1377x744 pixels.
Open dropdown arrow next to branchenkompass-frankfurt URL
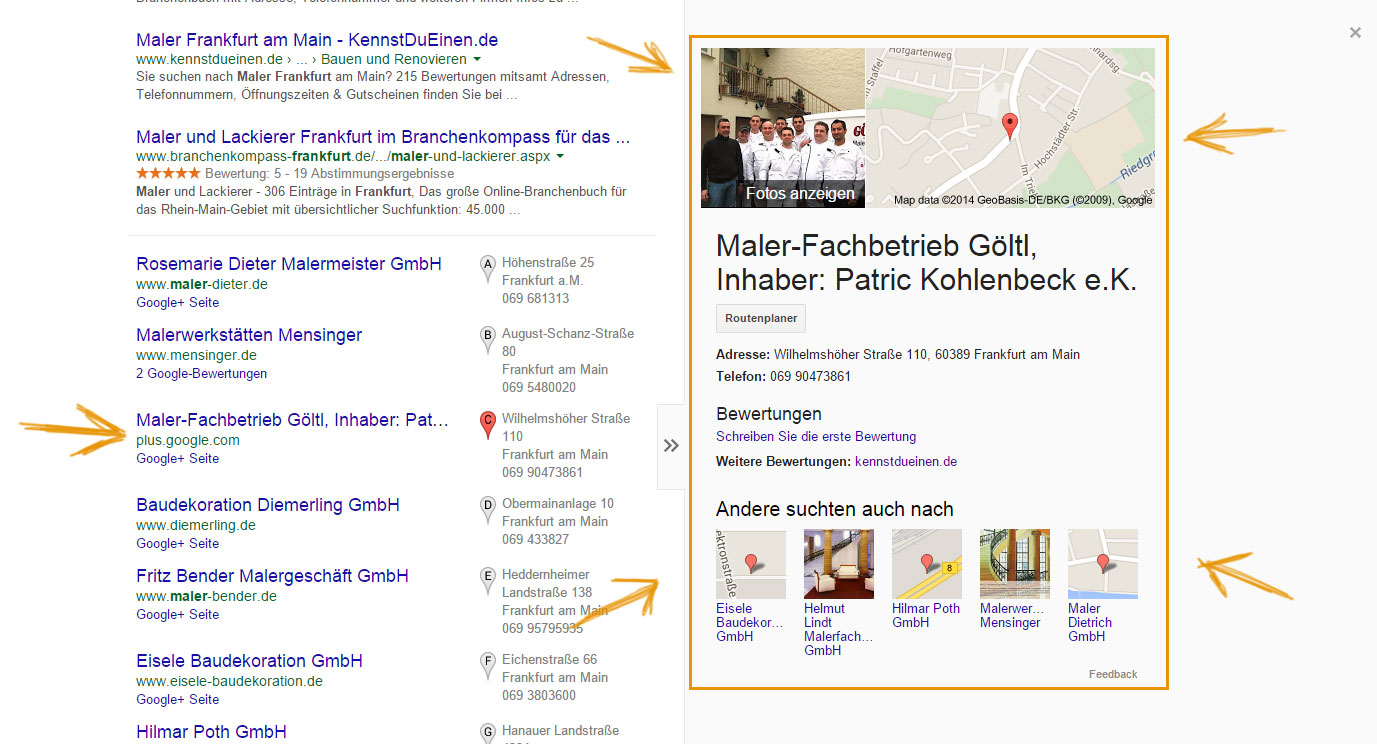coord(560,157)
